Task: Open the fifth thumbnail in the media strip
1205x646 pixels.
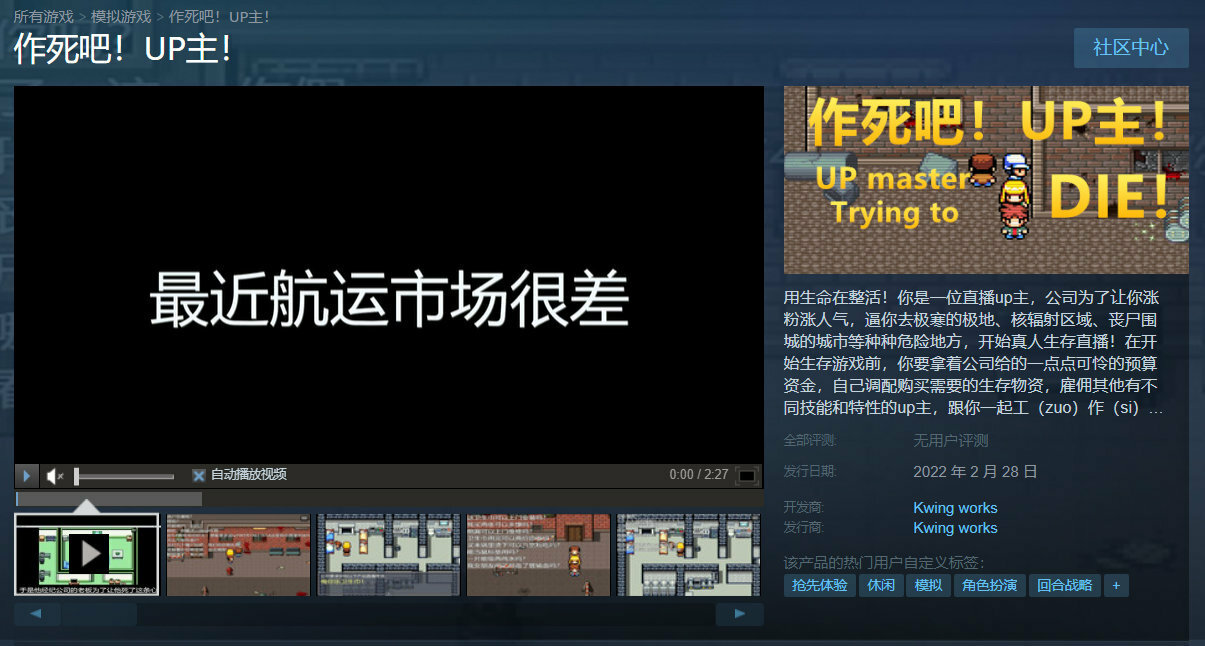Action: point(688,554)
